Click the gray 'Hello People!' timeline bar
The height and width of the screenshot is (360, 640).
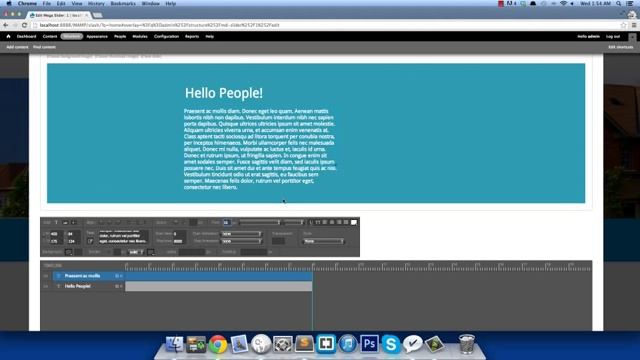click(x=218, y=287)
